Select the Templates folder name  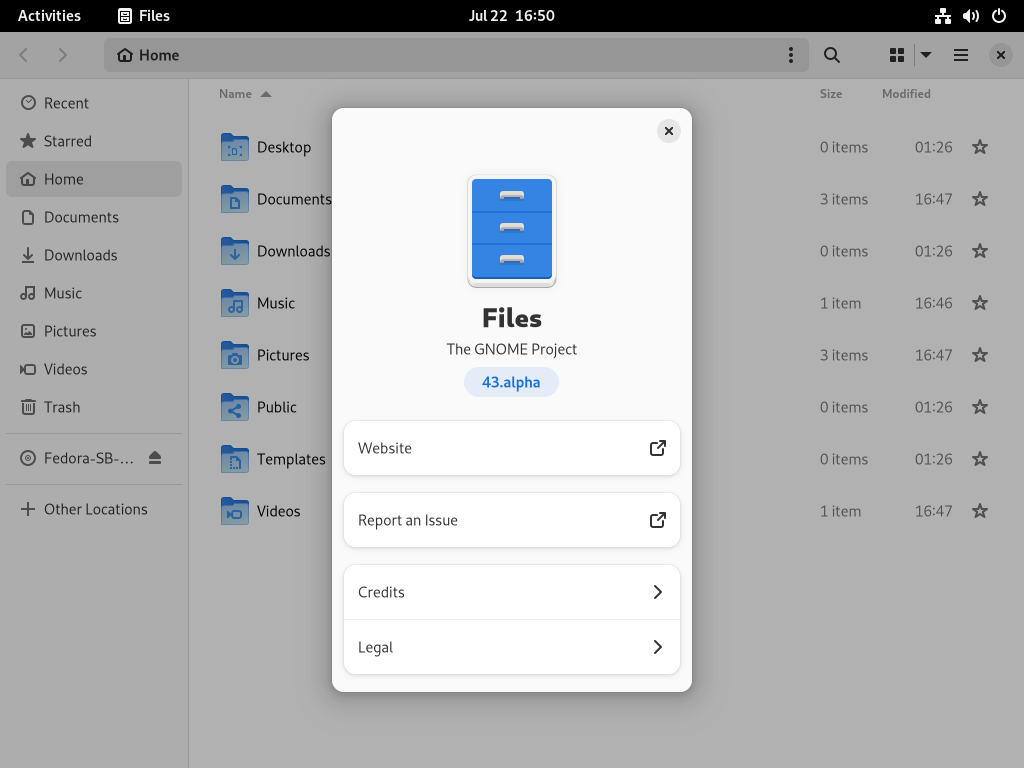click(291, 459)
